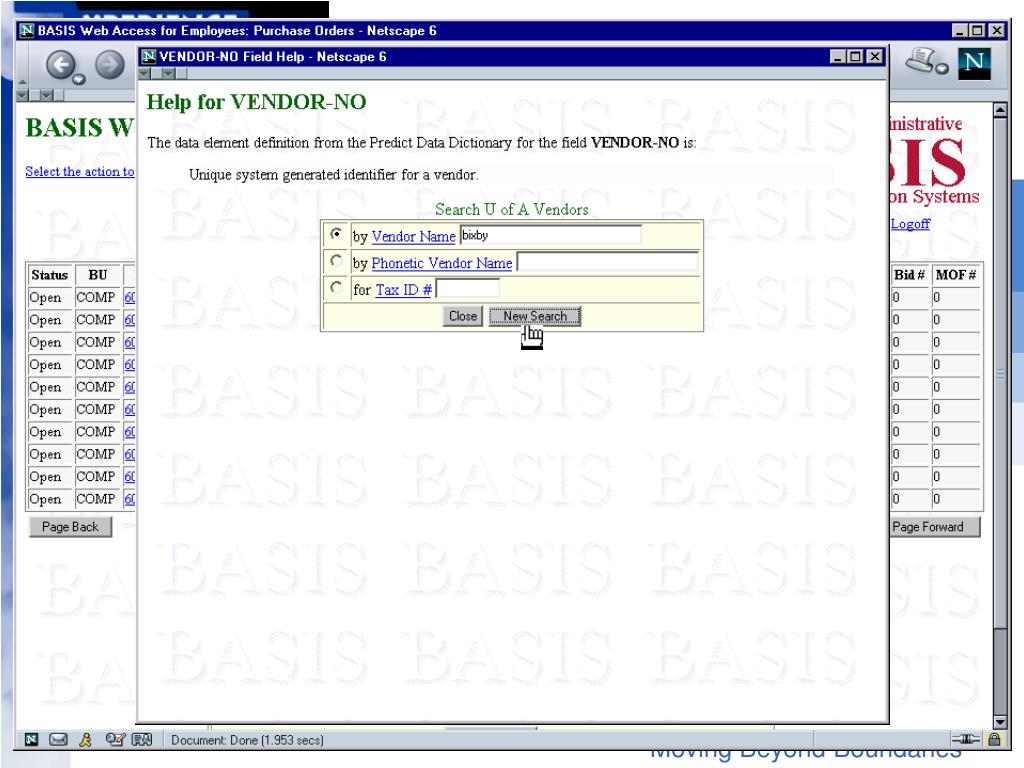The height and width of the screenshot is (768, 1024).
Task: Minimize the VENDOR-NO Field Help window
Action: tap(839, 57)
